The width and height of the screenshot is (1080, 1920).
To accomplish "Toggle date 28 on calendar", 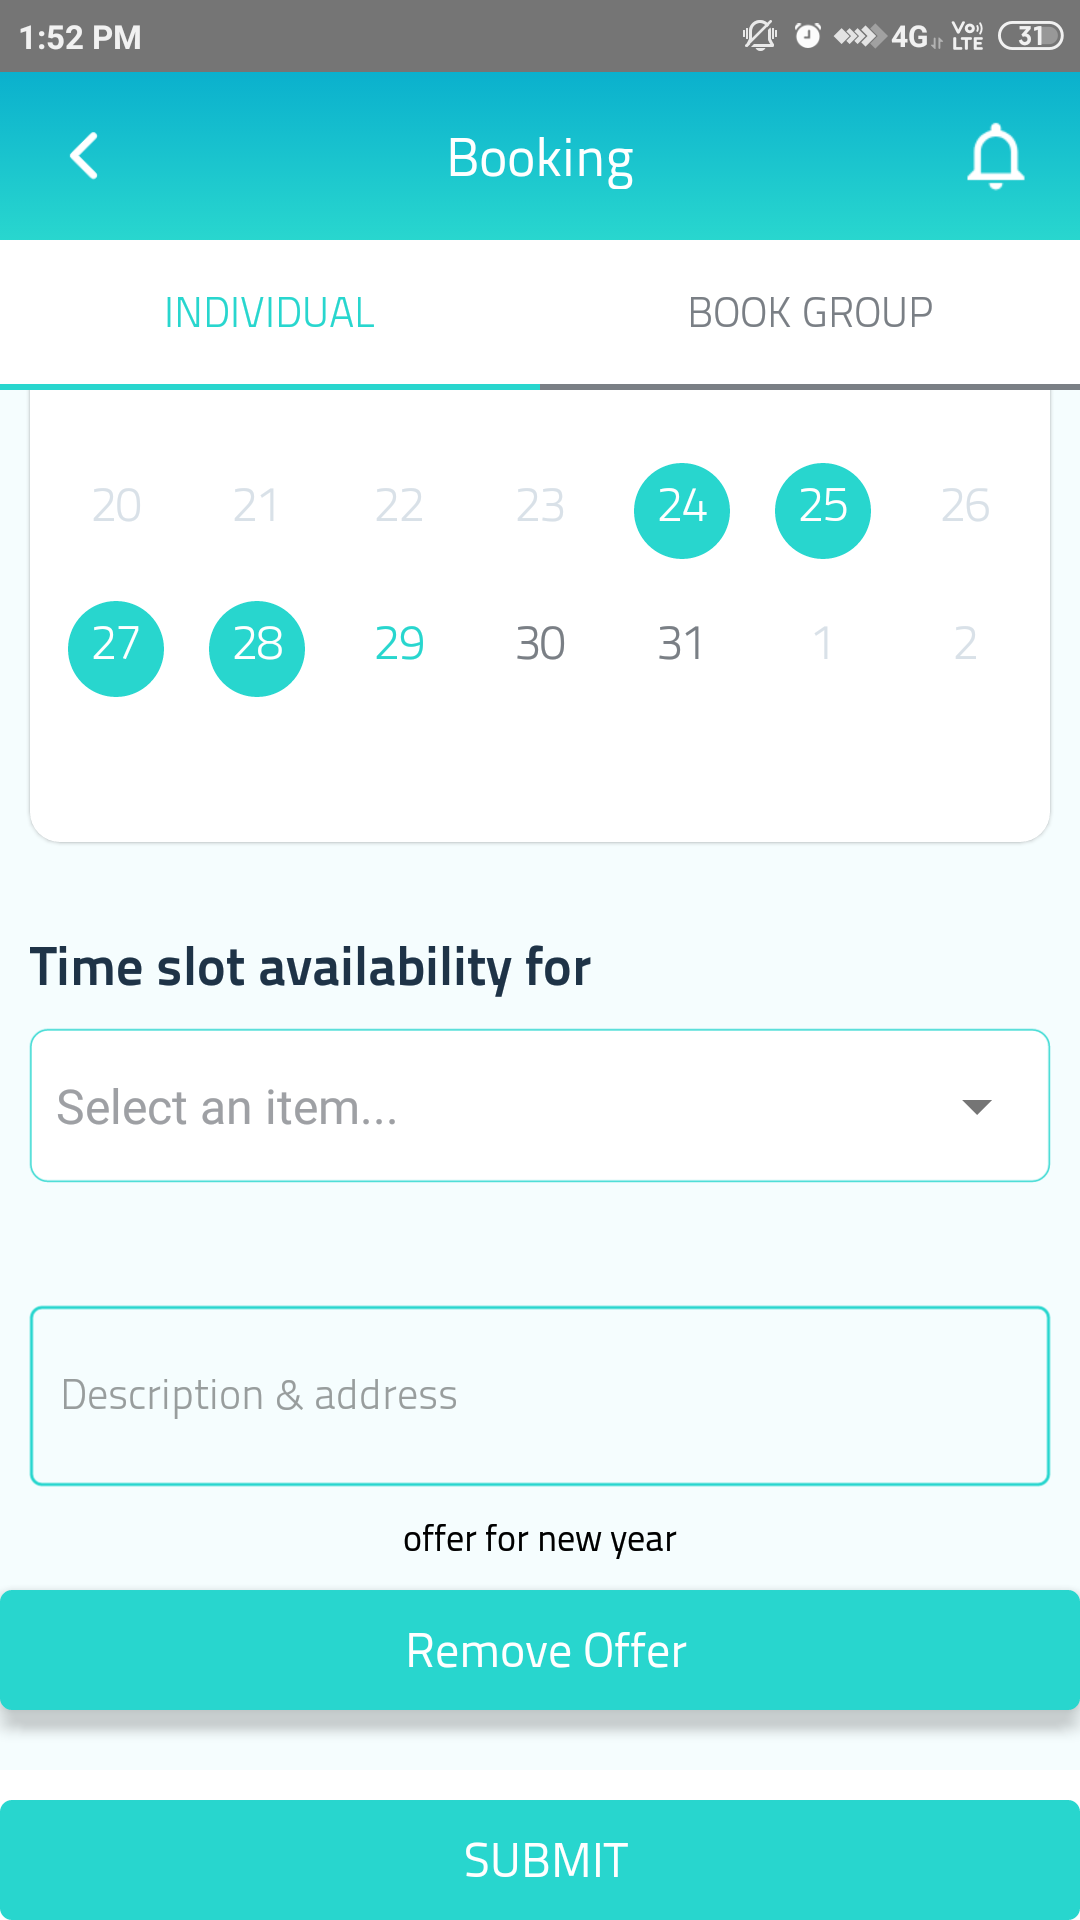I will (x=257, y=648).
